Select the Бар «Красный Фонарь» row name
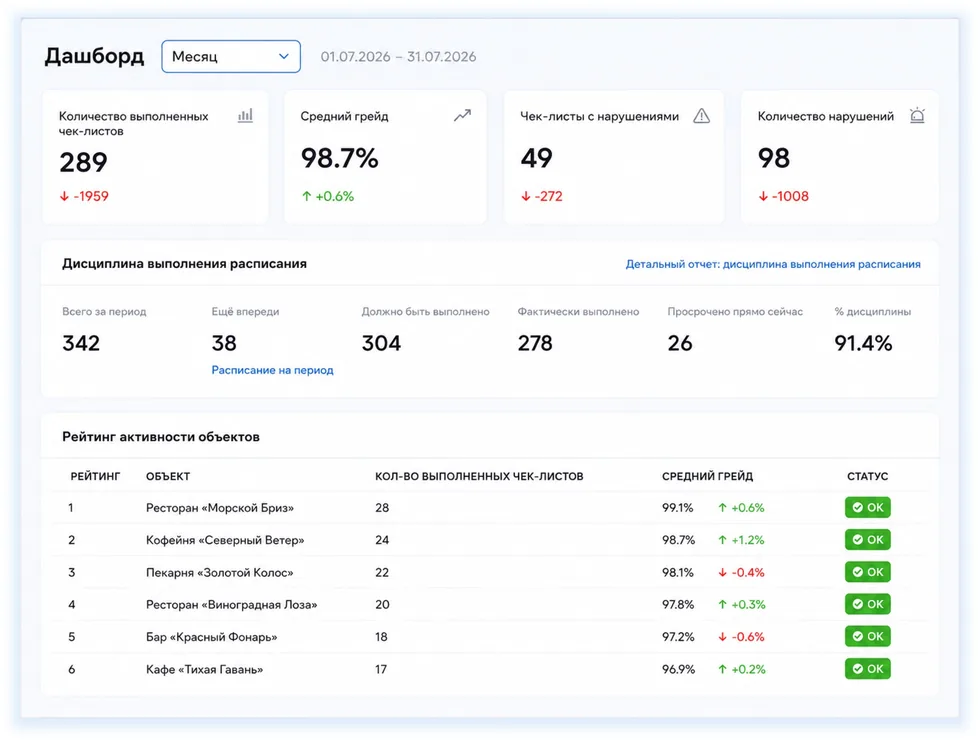Screen dimensions: 980x741 click(211, 637)
